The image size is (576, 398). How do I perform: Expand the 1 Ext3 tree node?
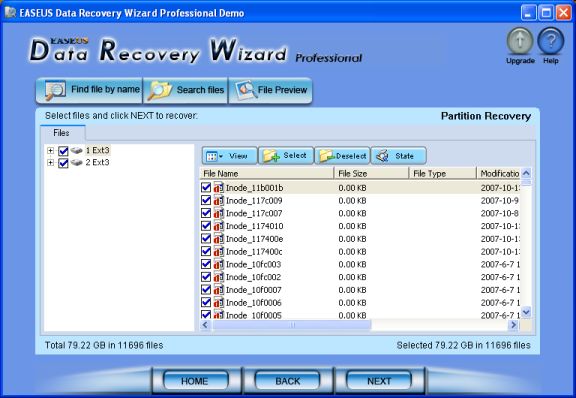[x=51, y=151]
